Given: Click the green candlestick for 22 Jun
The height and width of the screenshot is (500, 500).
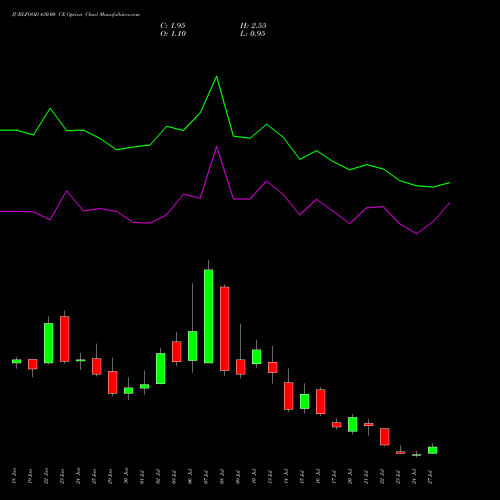Looking at the screenshot, I should [x=49, y=343].
